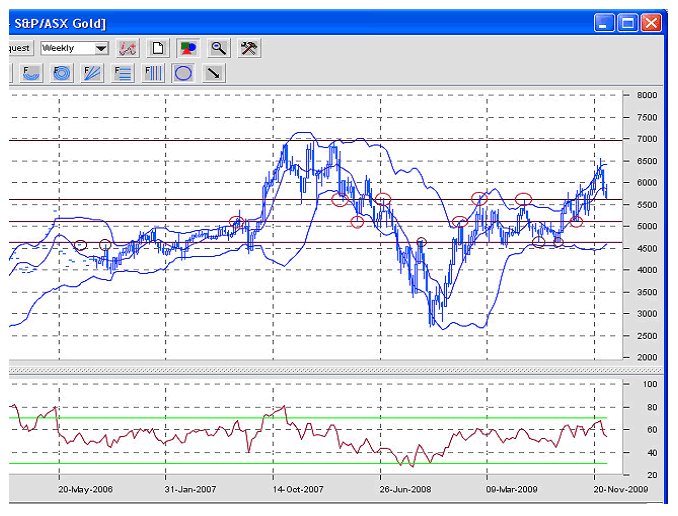Select the Fibonacci arcs tool

click(x=31, y=73)
